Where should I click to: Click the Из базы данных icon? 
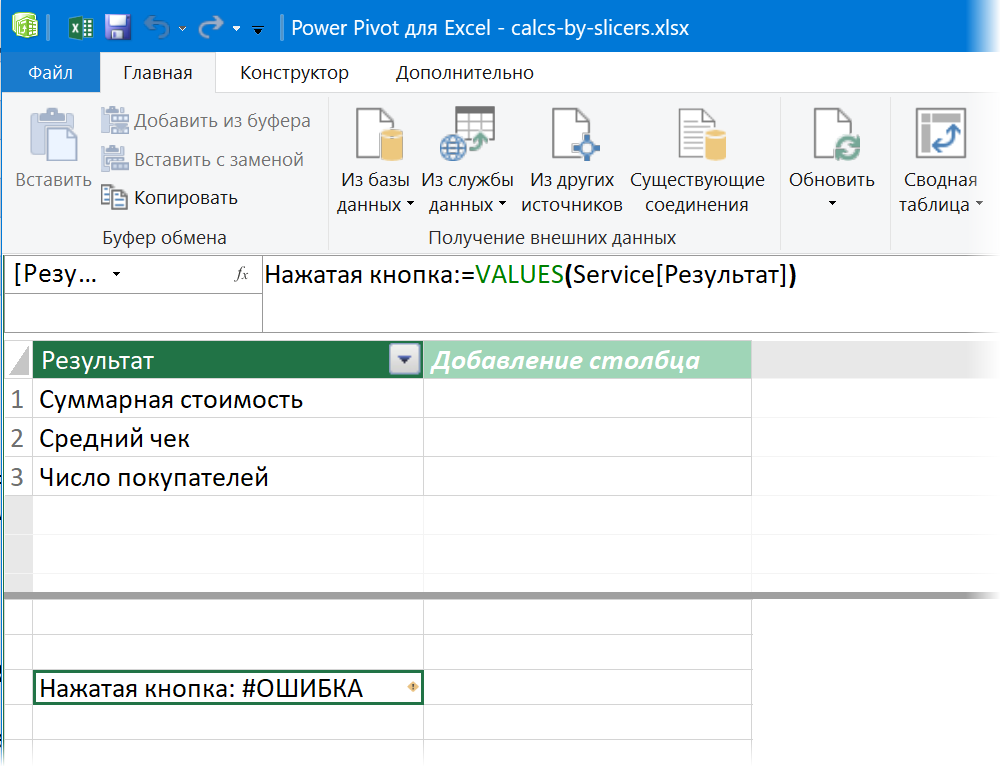[x=379, y=135]
